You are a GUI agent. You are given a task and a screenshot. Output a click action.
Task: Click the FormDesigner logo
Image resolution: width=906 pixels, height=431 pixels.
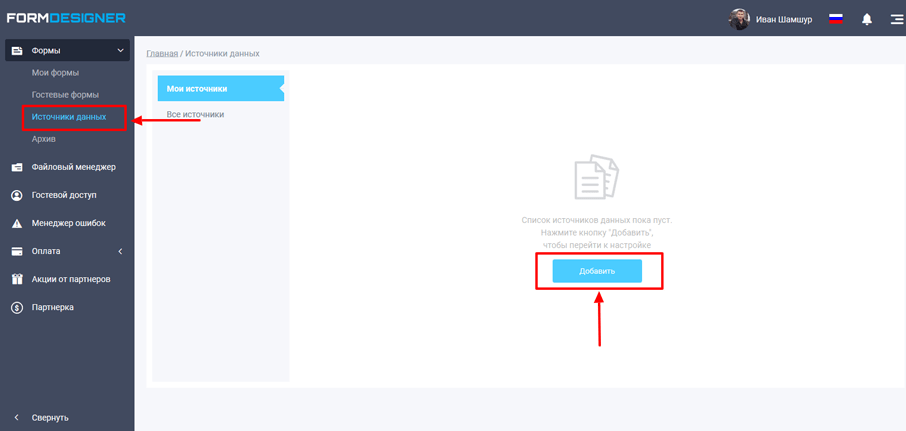pos(66,18)
